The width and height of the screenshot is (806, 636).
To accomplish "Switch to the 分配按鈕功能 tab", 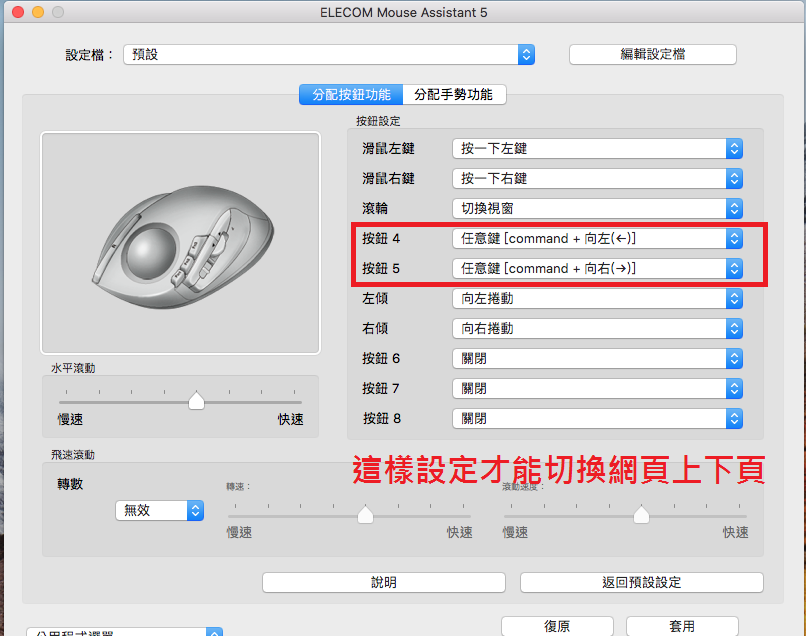I will point(351,95).
